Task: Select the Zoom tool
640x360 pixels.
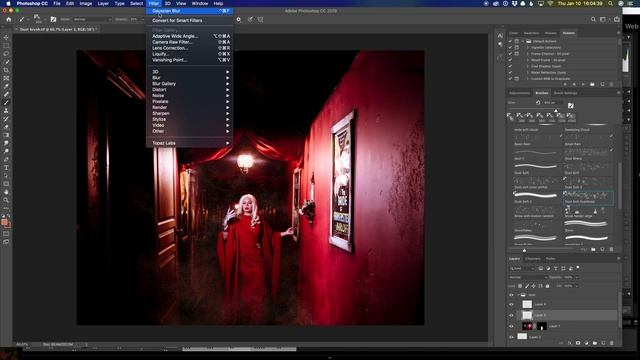Action: coord(6,200)
